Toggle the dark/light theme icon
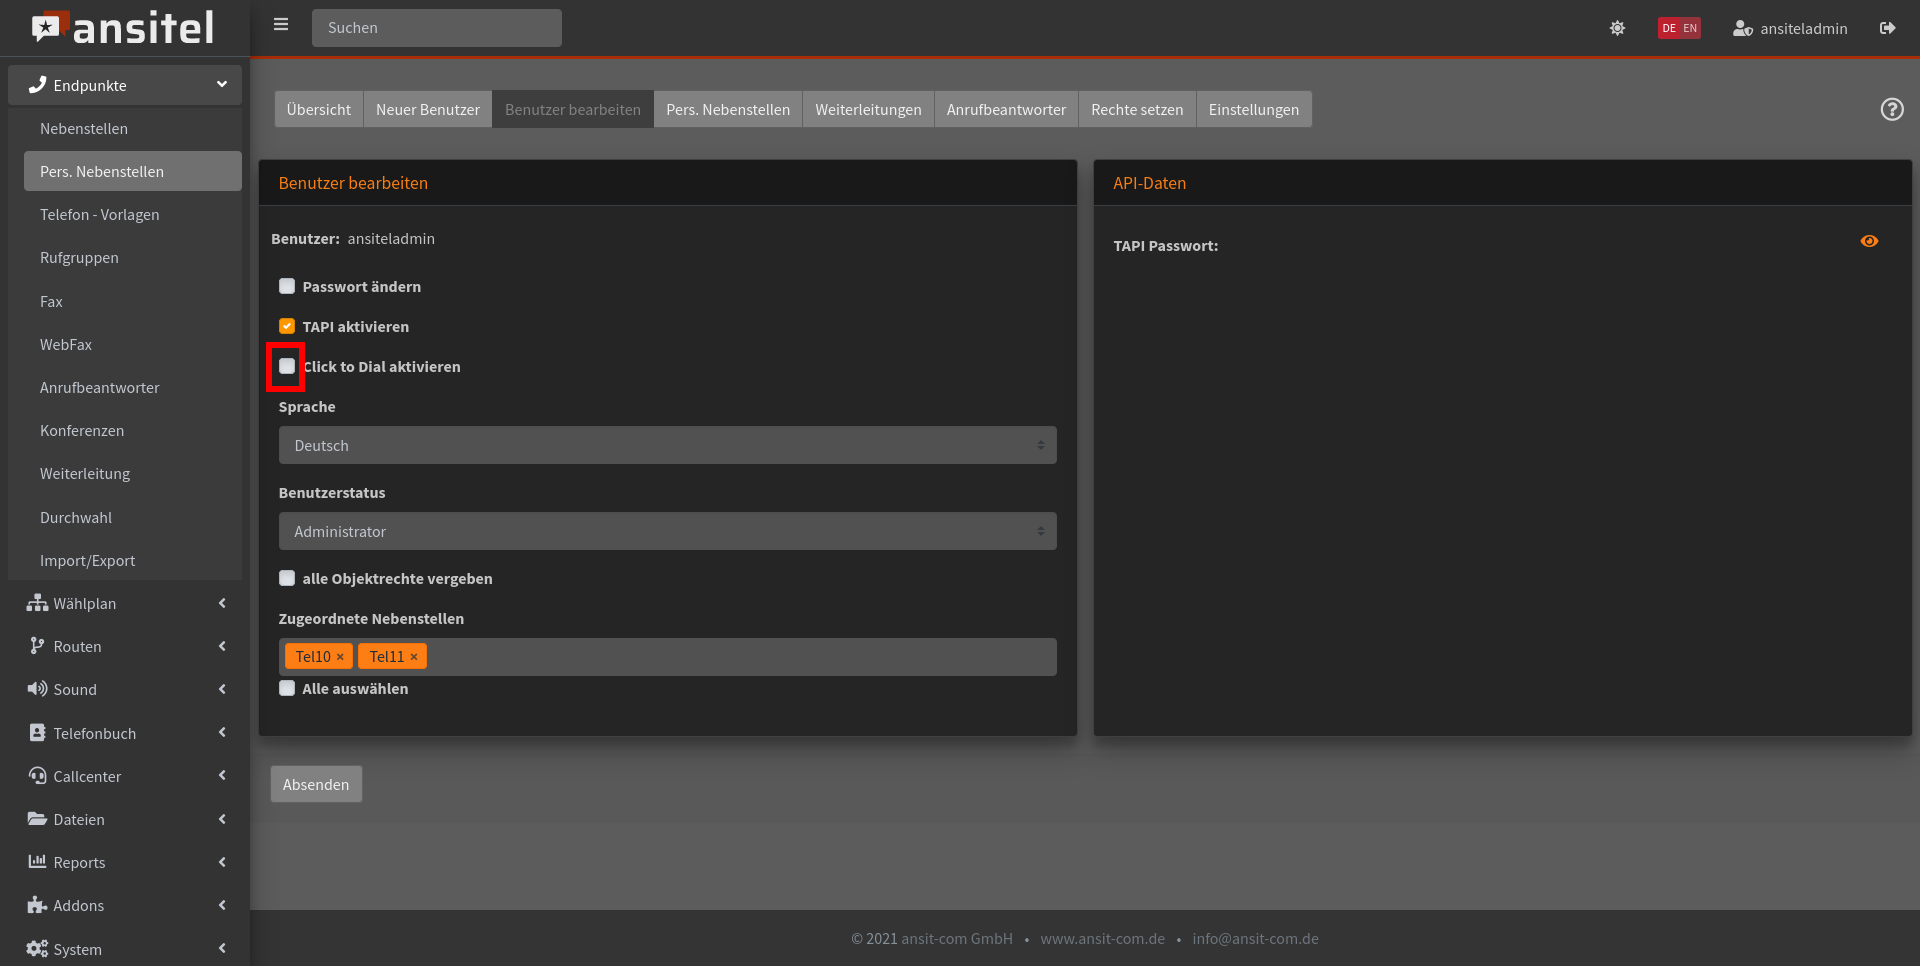The image size is (1920, 966). (x=1617, y=28)
